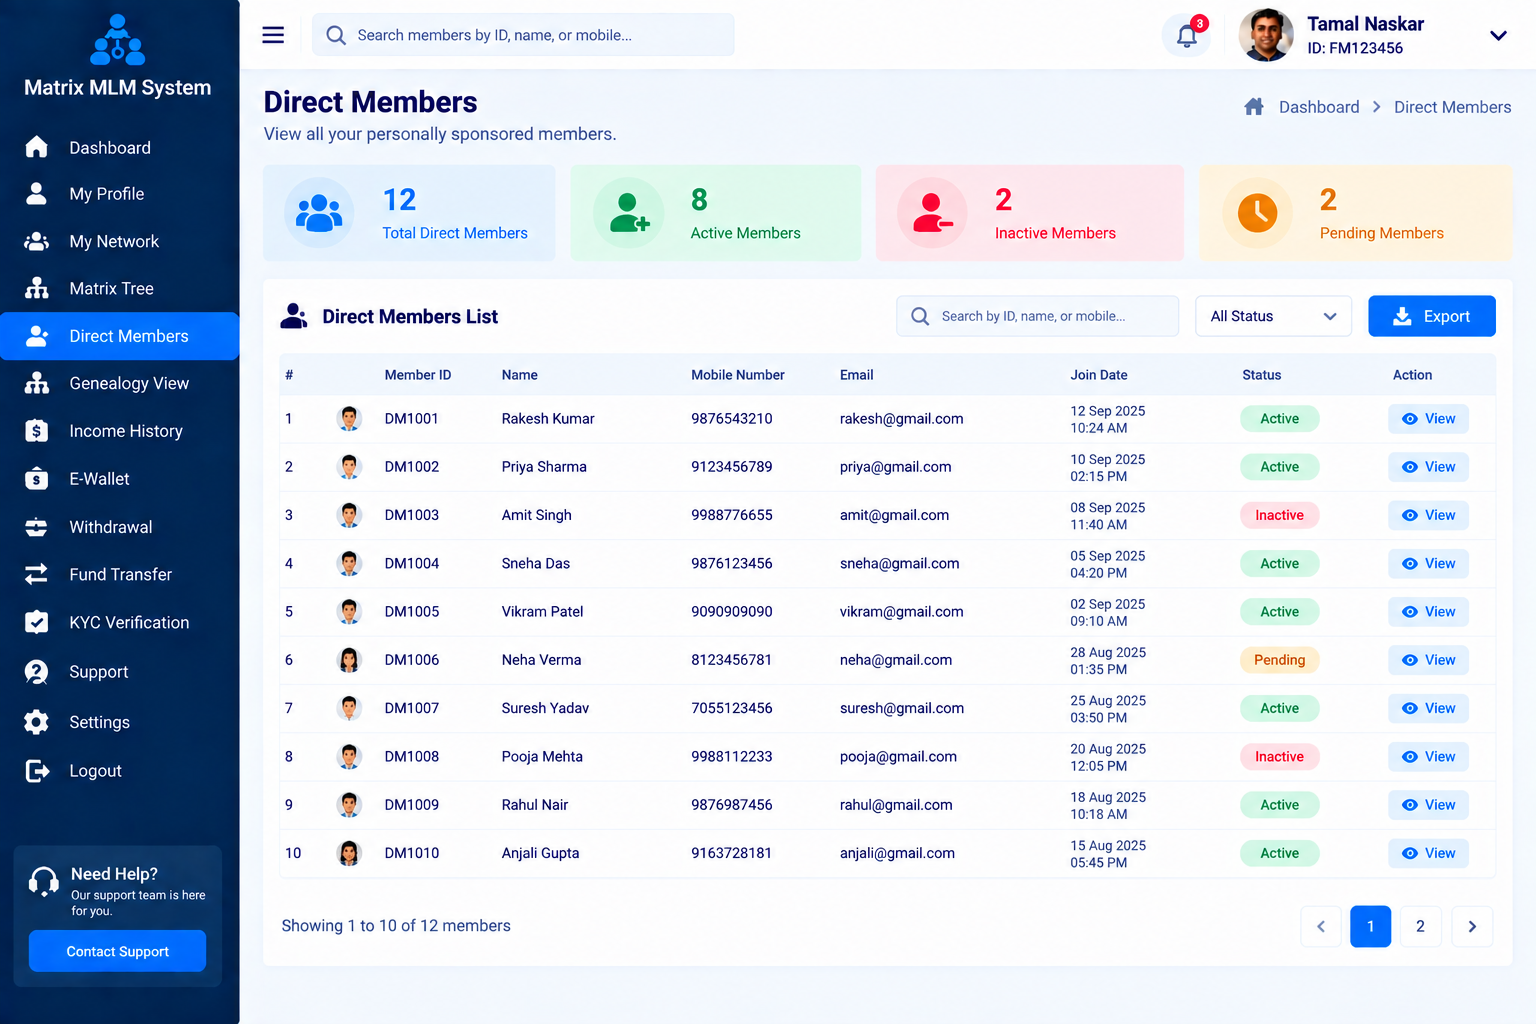Click the Genealogy View sidebar icon
1536x1024 pixels.
coord(37,383)
